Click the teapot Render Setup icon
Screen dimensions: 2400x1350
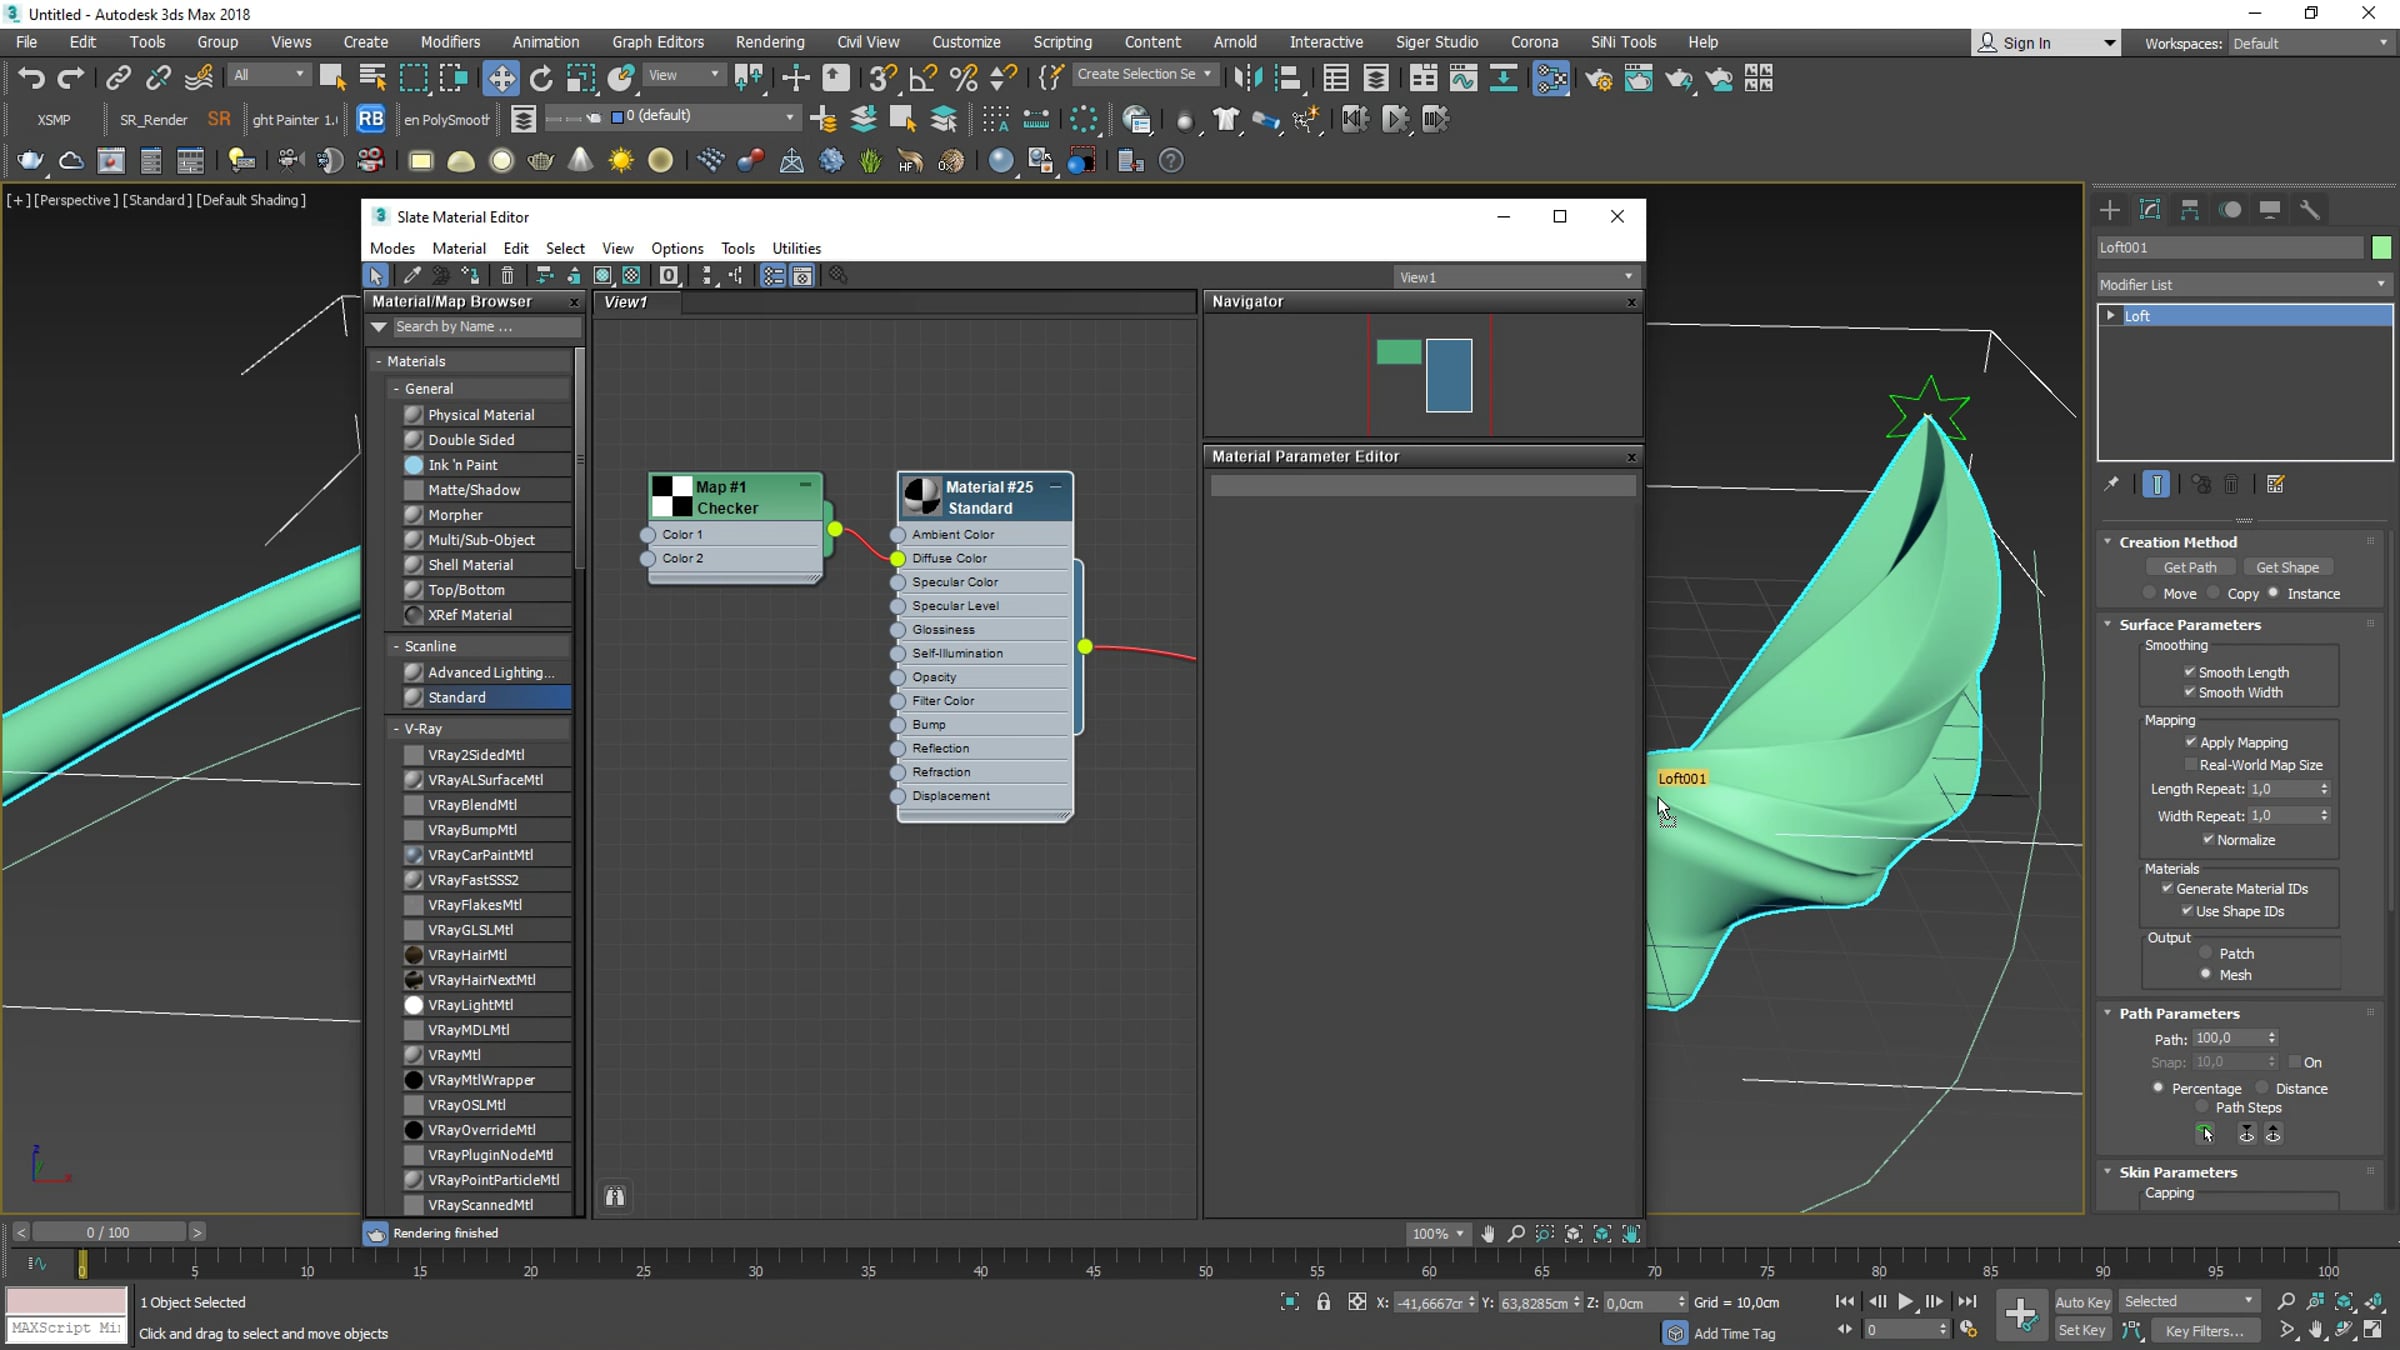(1598, 78)
